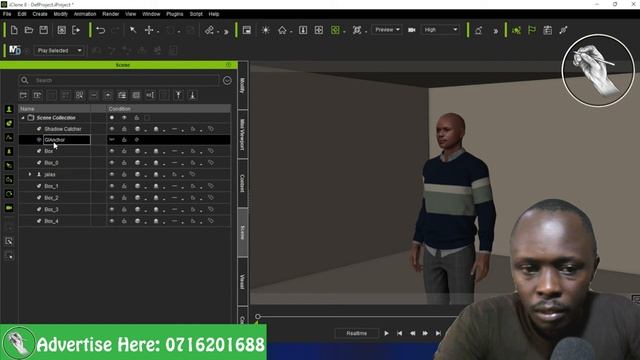Click the green flag icon in the toolbar
This screenshot has height=360, width=640.
[x=532, y=30]
